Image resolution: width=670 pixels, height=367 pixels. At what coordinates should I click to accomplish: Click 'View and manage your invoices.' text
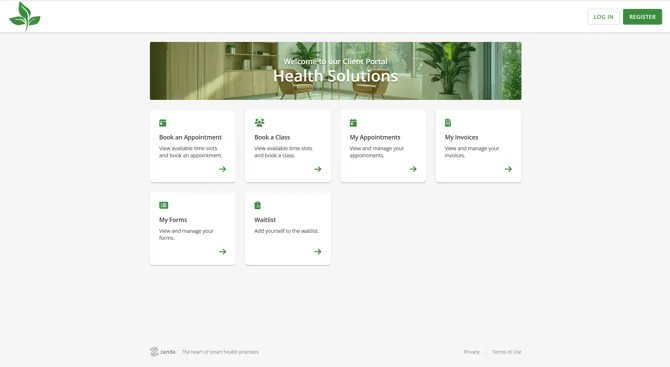tap(472, 152)
